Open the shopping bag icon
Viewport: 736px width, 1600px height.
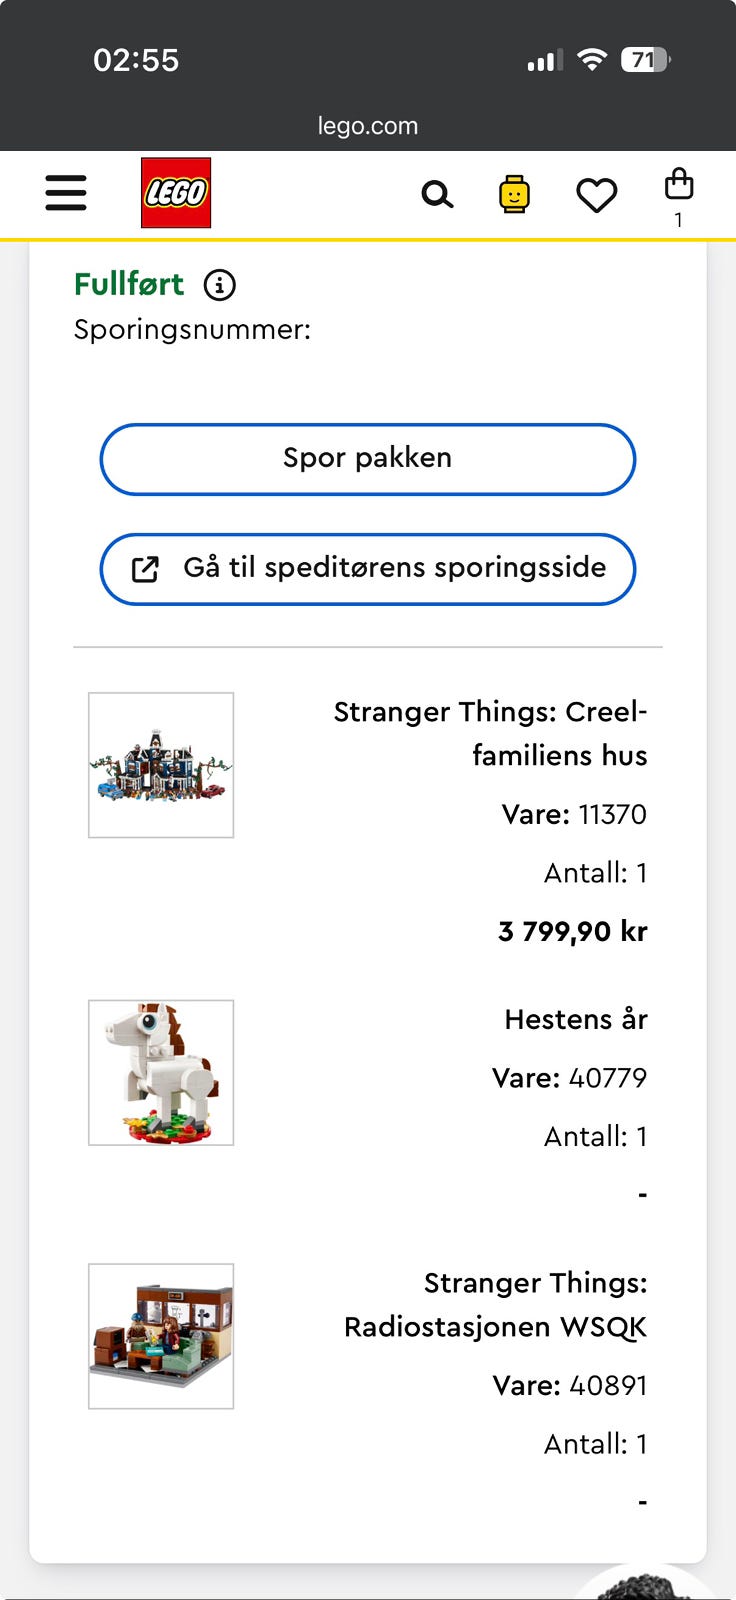(679, 186)
